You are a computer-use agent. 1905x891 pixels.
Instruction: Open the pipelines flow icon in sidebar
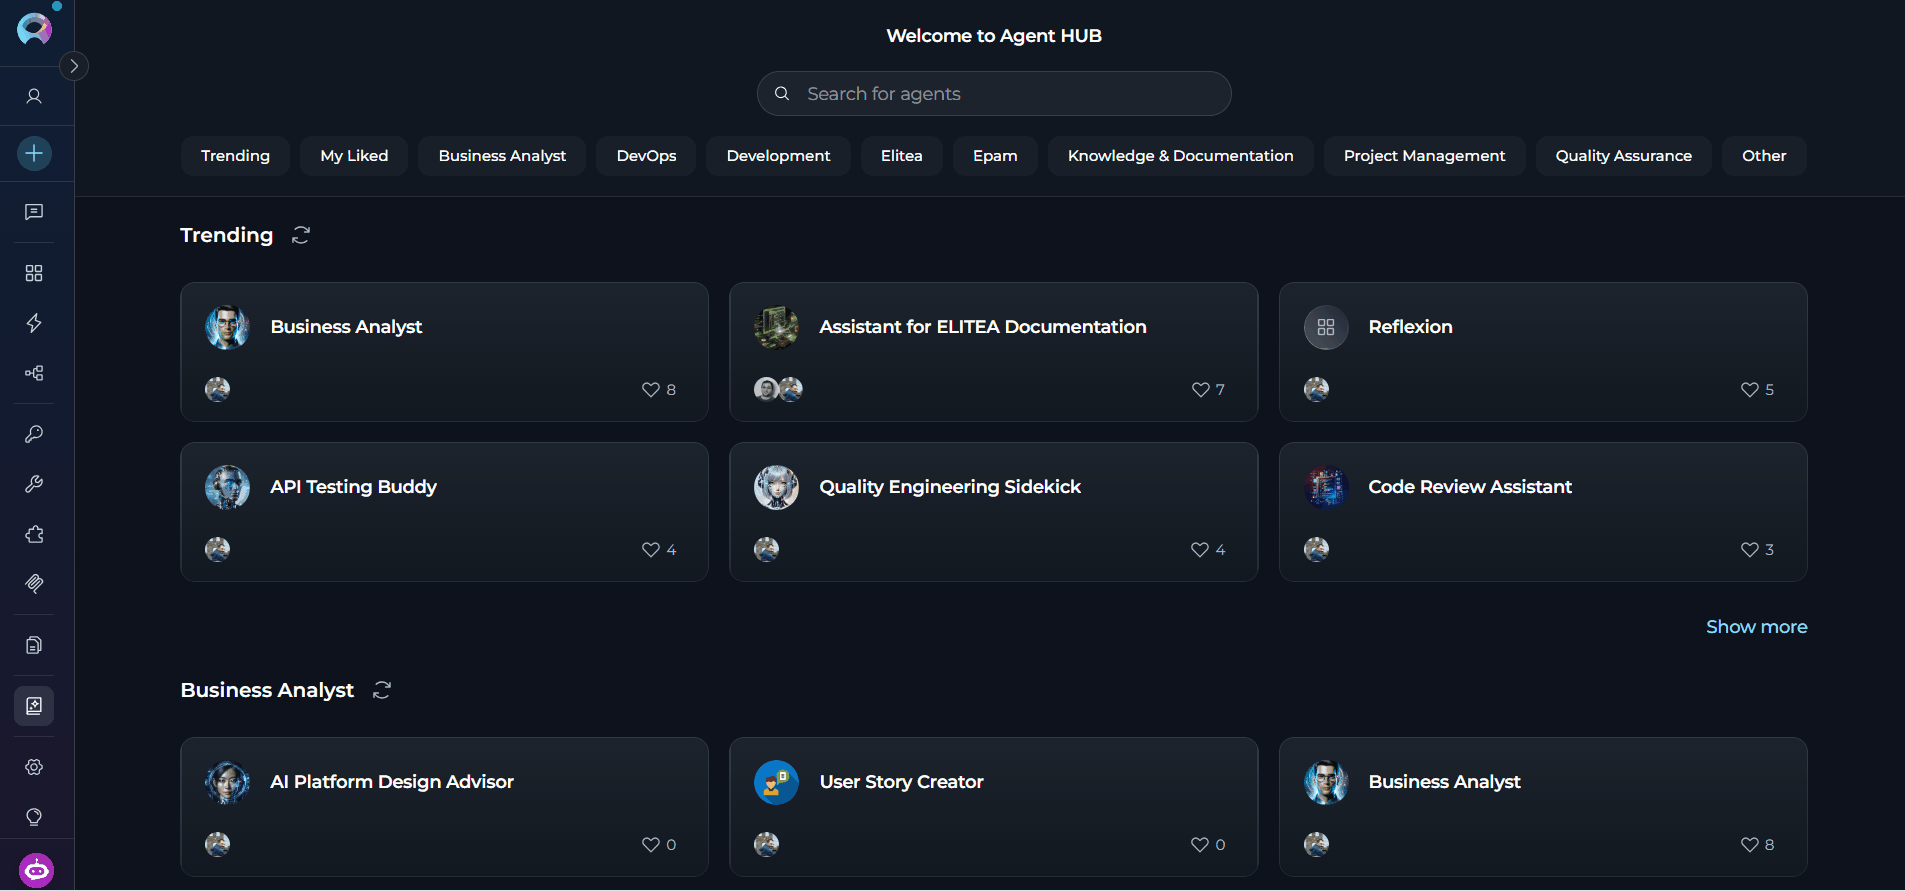(34, 373)
